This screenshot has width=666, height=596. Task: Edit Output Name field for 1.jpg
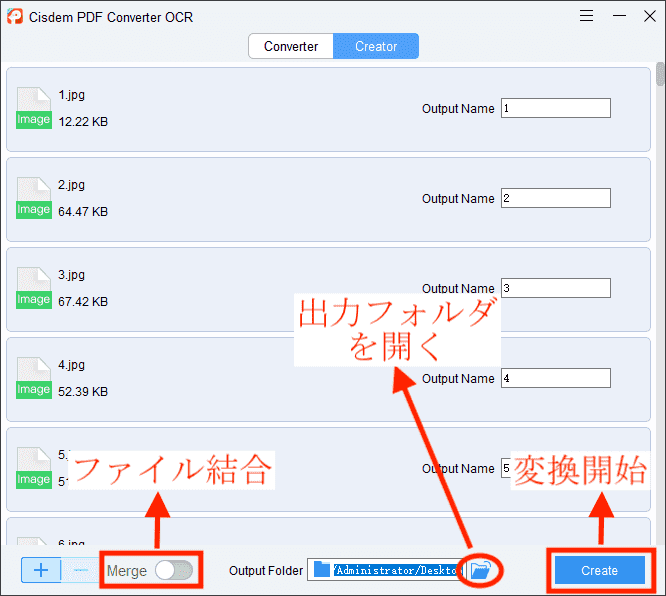pyautogui.click(x=556, y=108)
